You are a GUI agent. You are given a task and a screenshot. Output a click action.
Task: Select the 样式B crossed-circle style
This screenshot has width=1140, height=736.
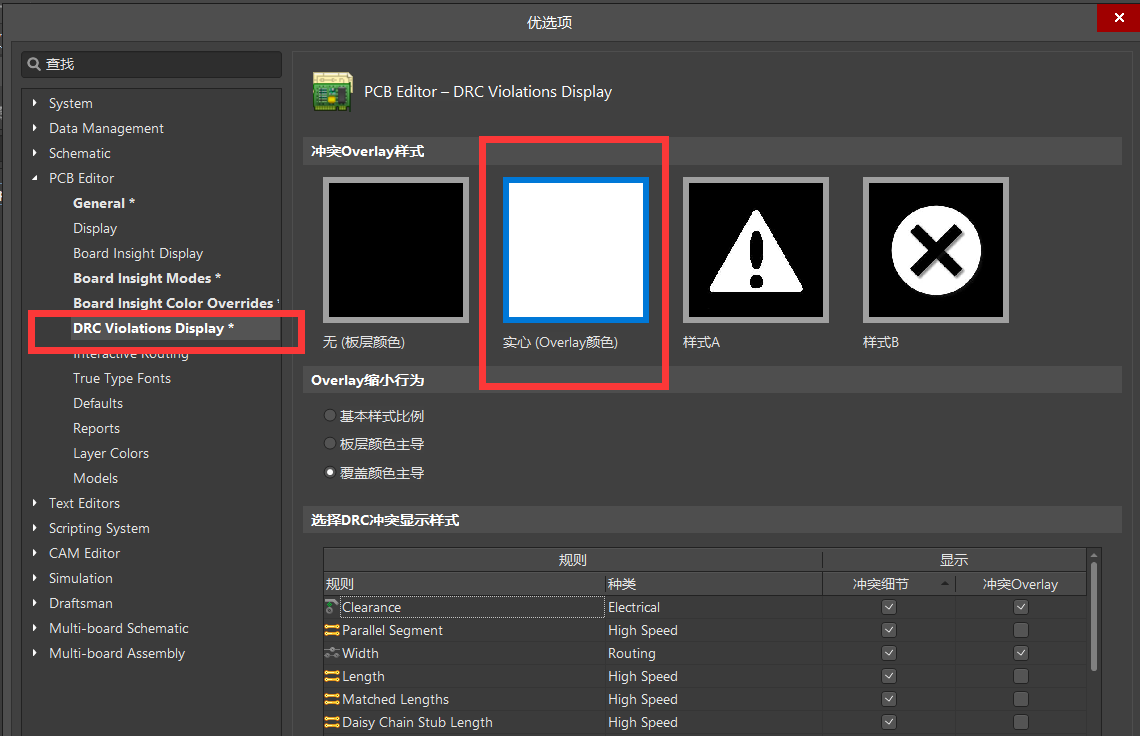click(935, 249)
